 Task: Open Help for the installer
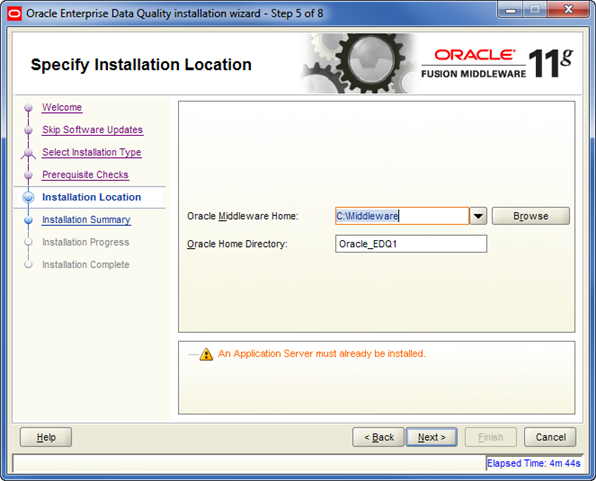tap(46, 437)
